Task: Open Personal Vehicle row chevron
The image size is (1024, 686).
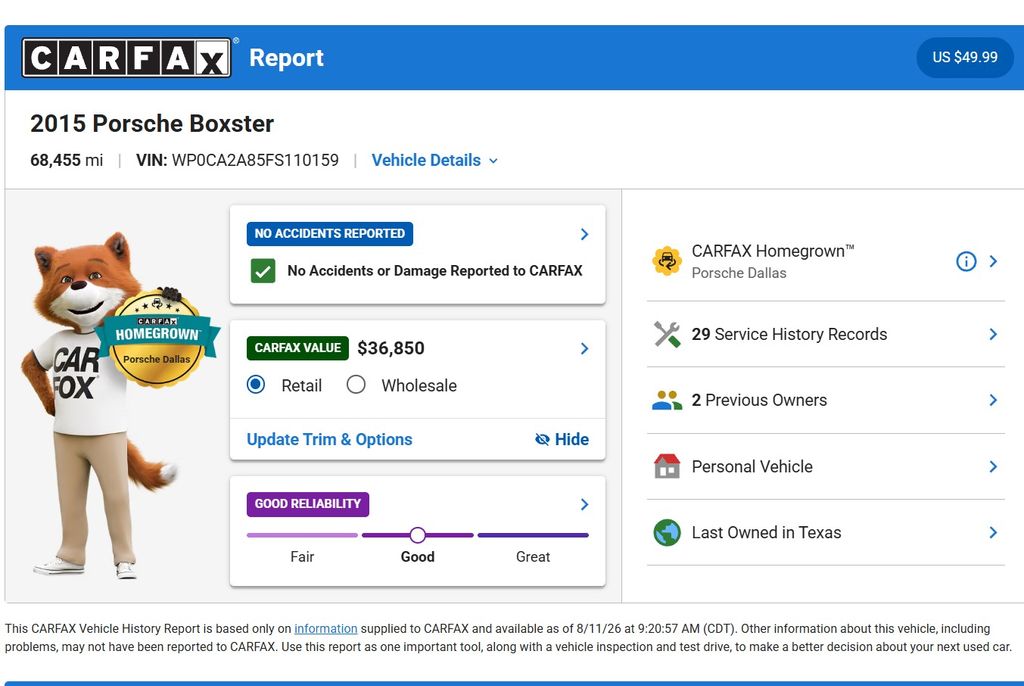Action: pos(993,466)
